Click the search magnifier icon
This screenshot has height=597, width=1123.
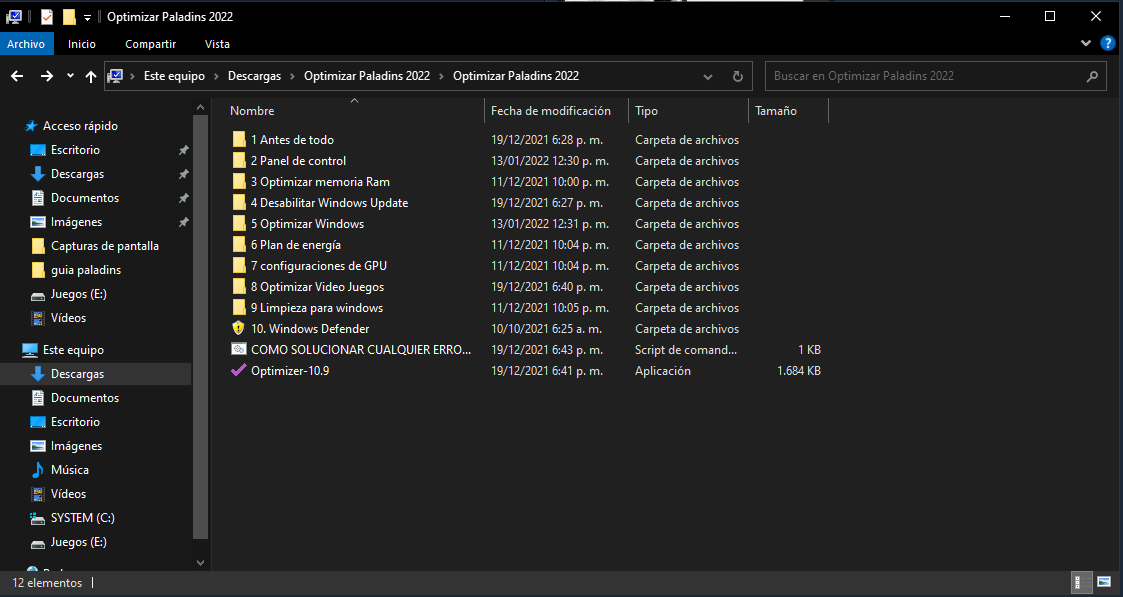tap(1091, 76)
